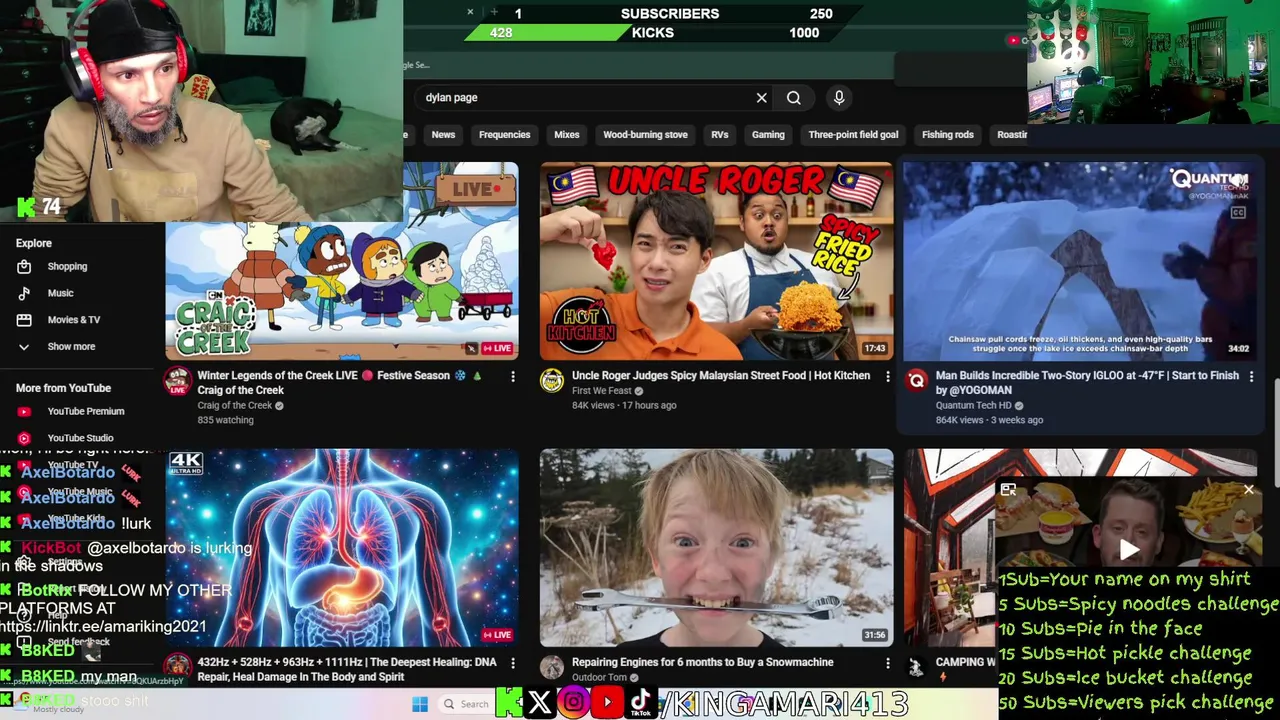Select the RVs filter chip
The height and width of the screenshot is (720, 1280).
720,135
